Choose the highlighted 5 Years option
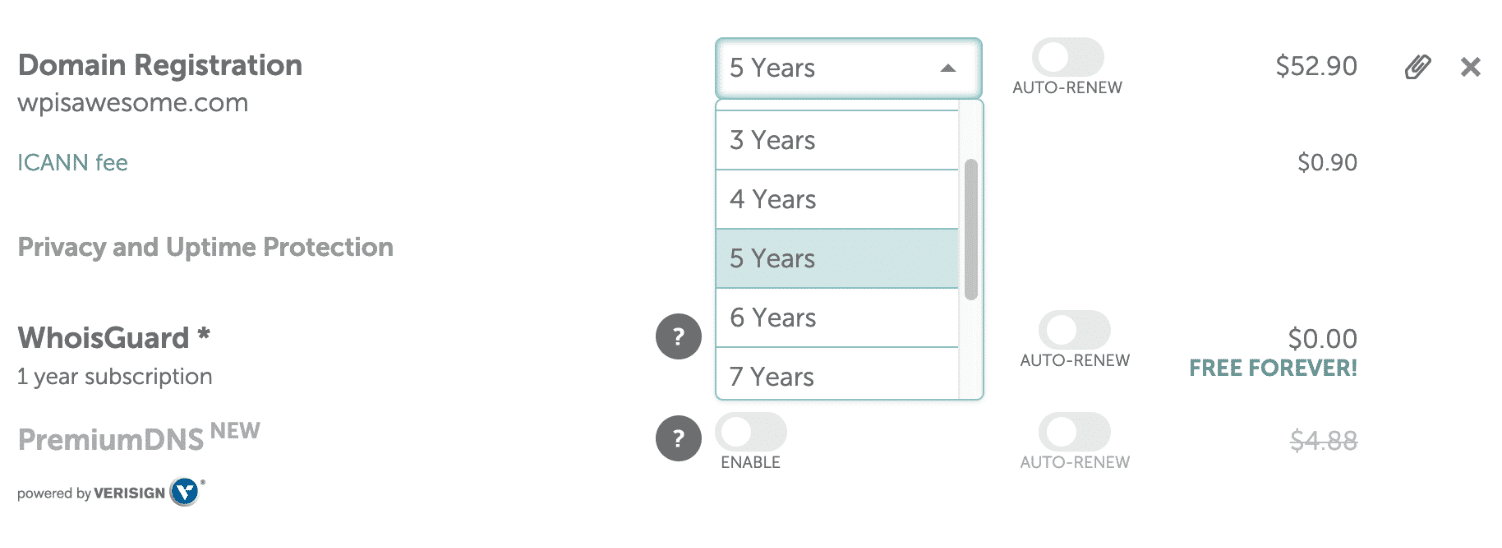Screen dimensions: 1502x548 tap(837, 259)
